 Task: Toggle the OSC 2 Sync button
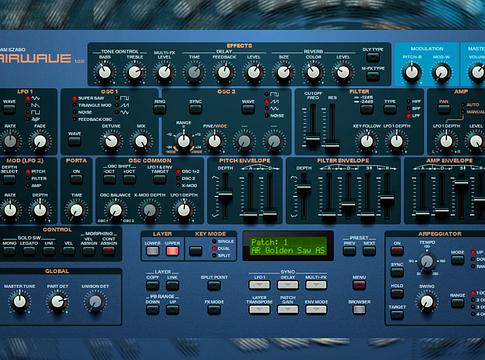(x=195, y=109)
